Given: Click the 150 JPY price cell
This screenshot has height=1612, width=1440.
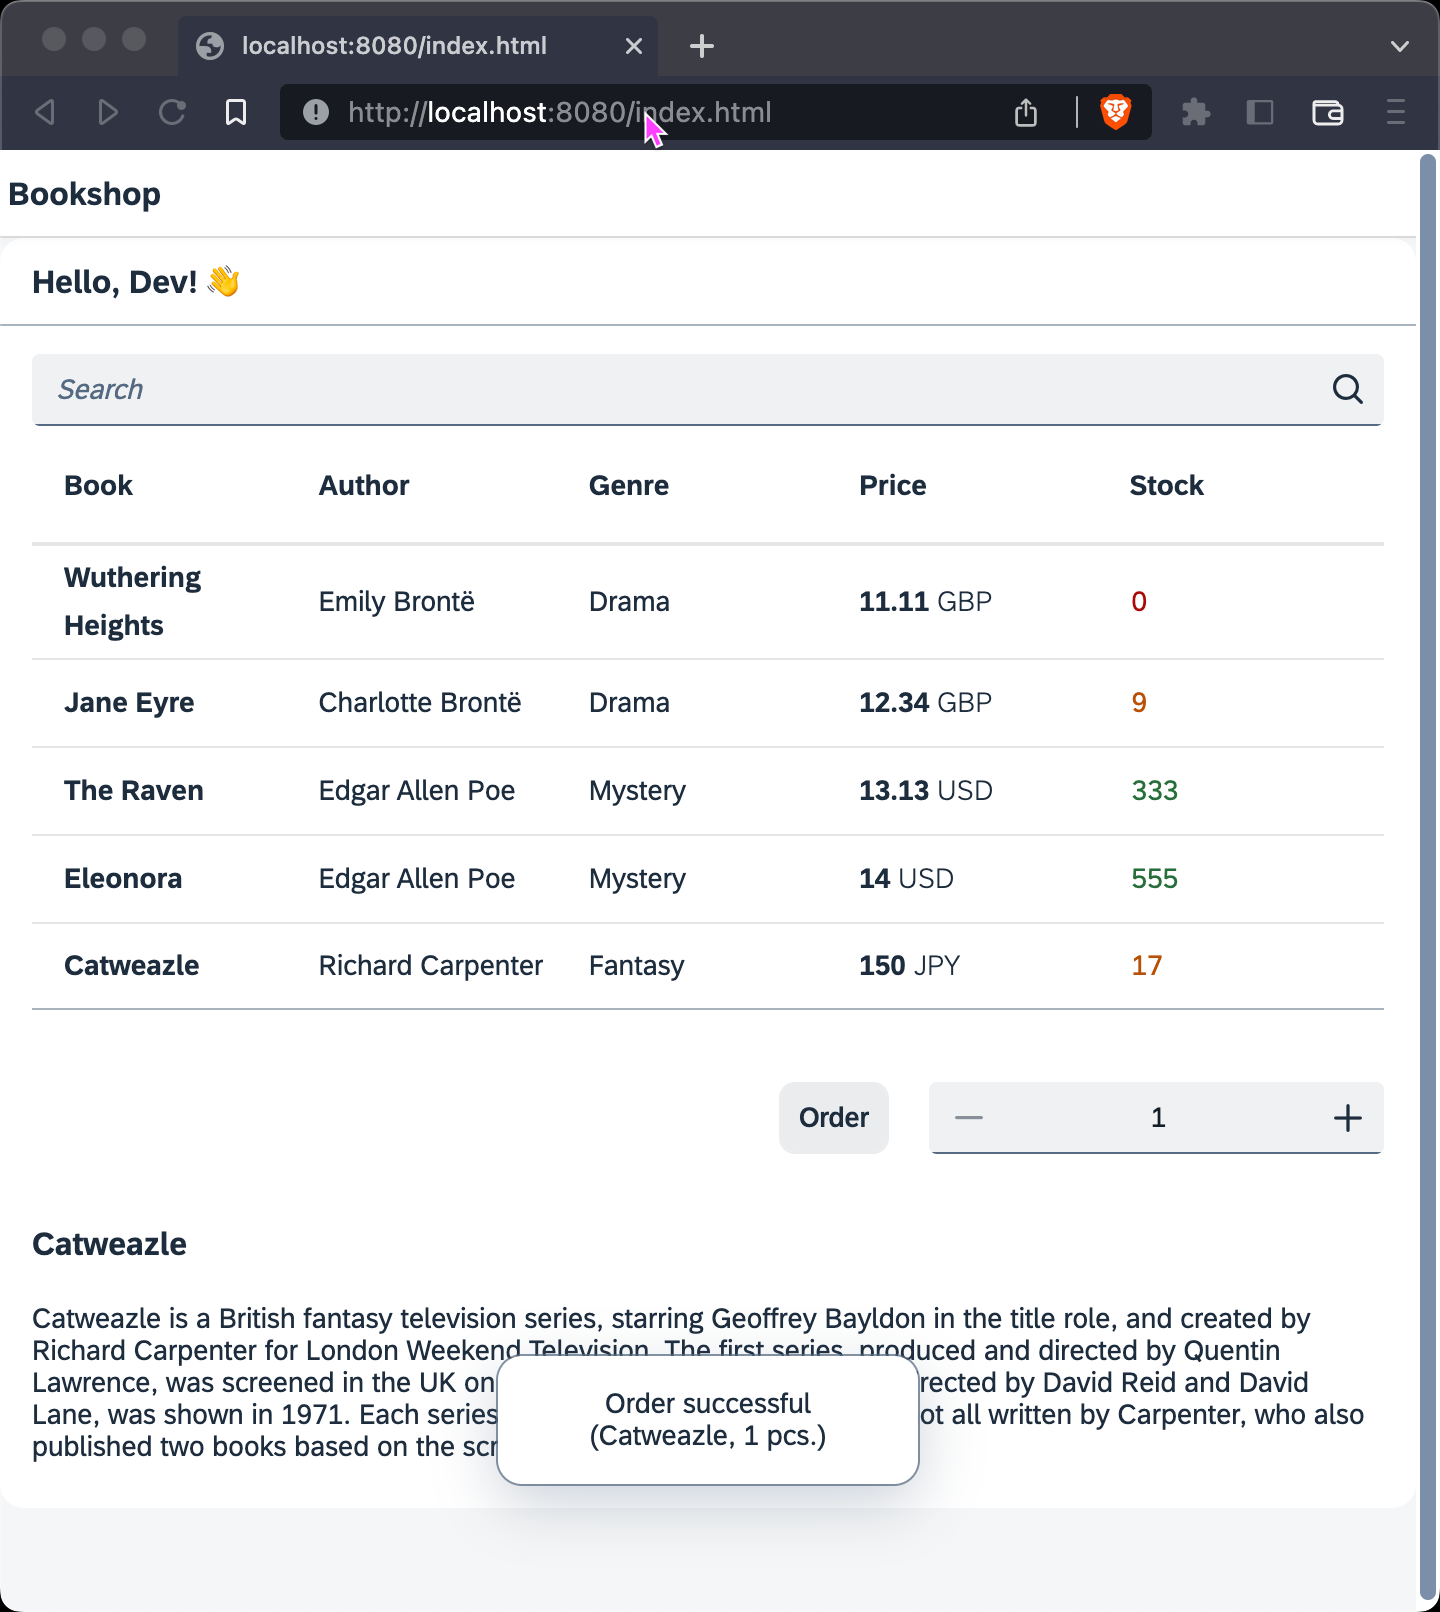Looking at the screenshot, I should coord(910,966).
